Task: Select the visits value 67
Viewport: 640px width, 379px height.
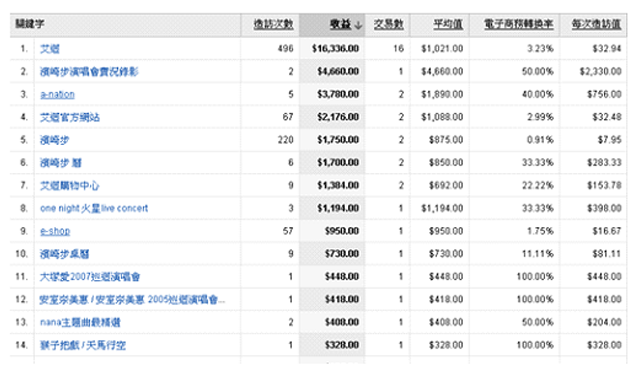Action: pos(288,117)
